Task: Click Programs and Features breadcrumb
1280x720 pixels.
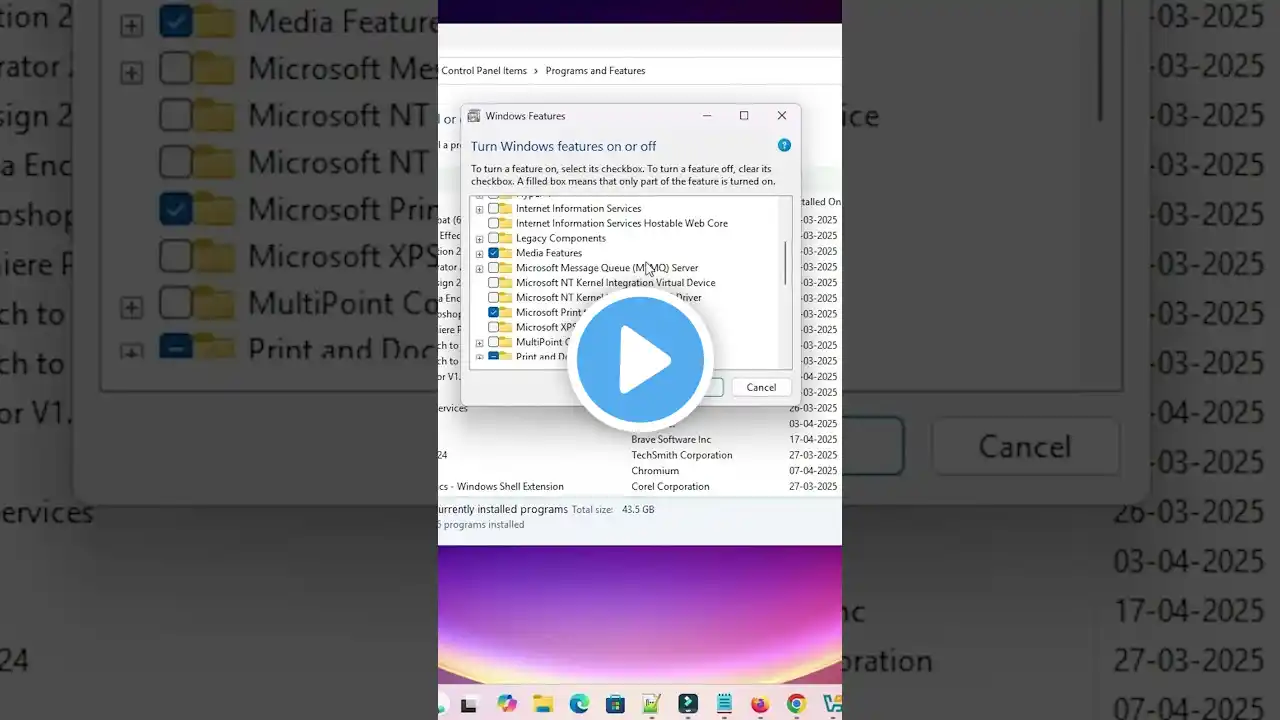Action: point(595,71)
